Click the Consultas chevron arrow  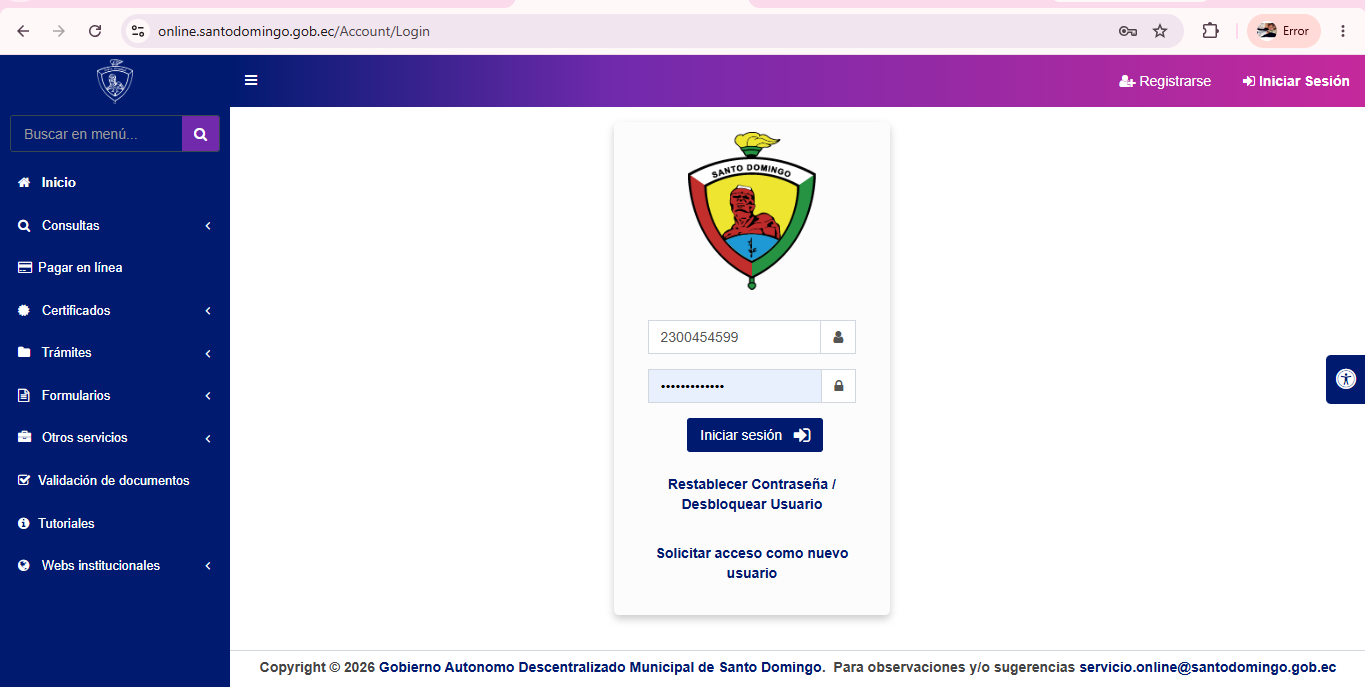(208, 226)
